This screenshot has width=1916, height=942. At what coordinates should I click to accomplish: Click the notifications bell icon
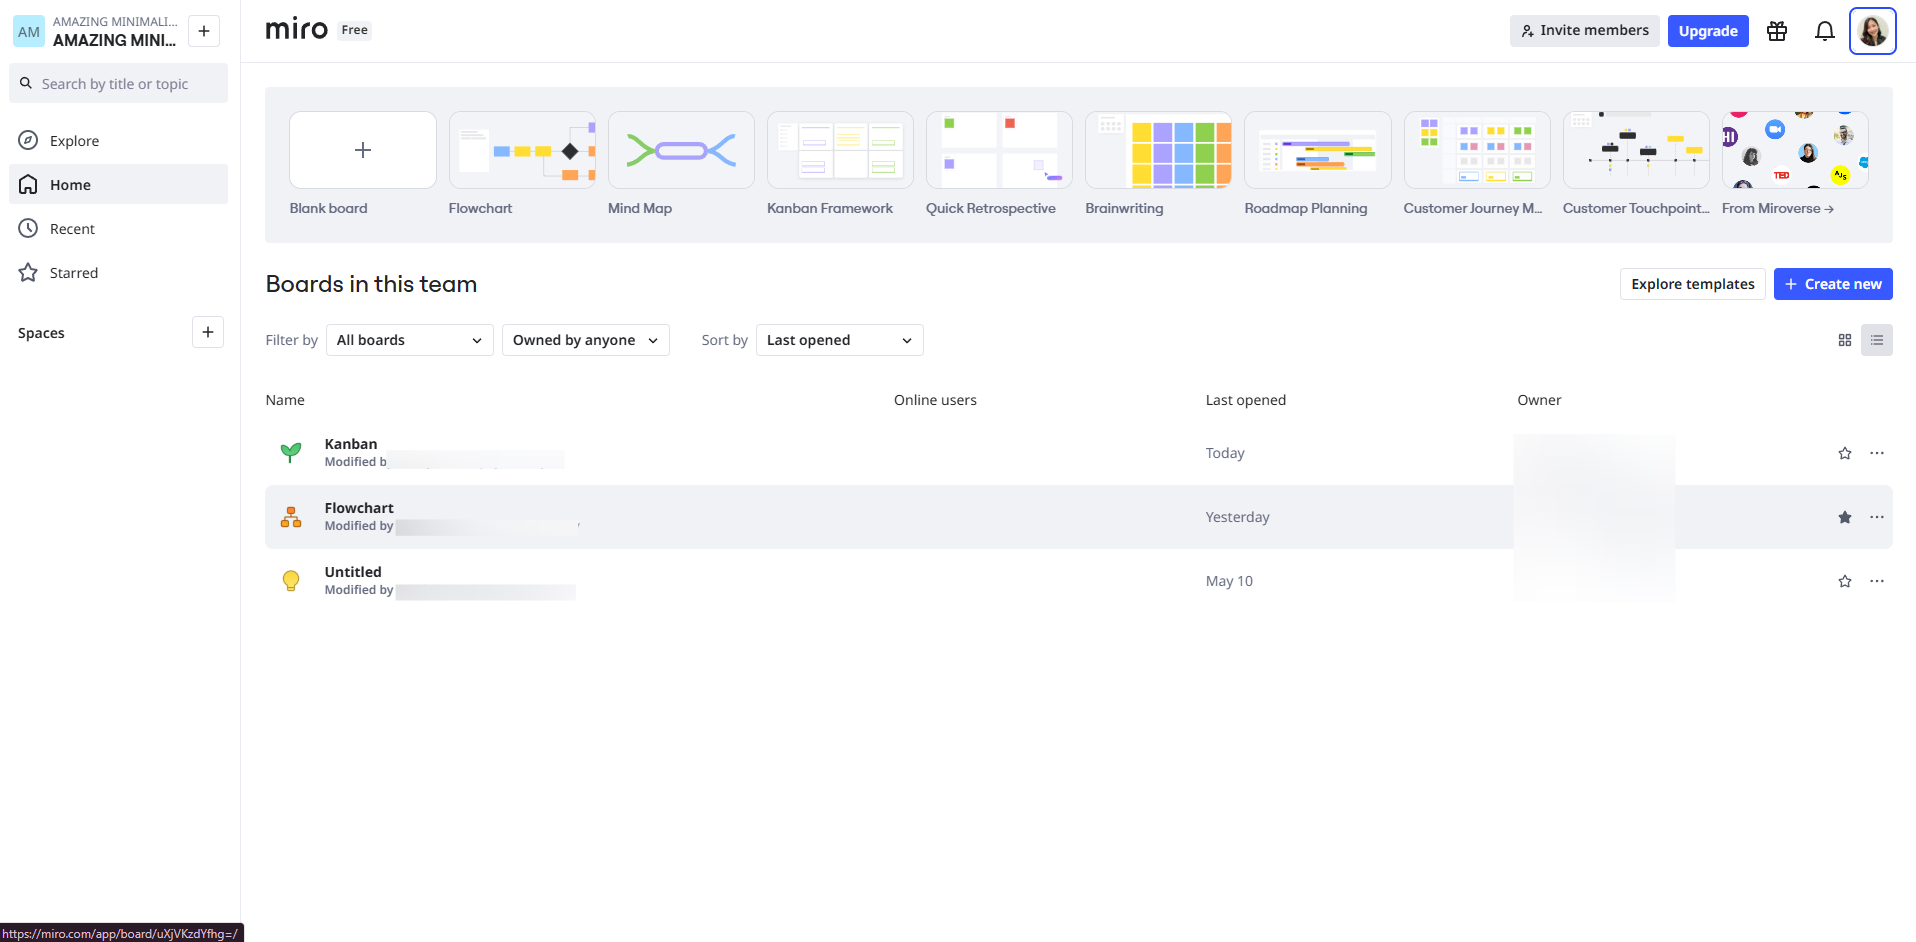coord(1824,31)
